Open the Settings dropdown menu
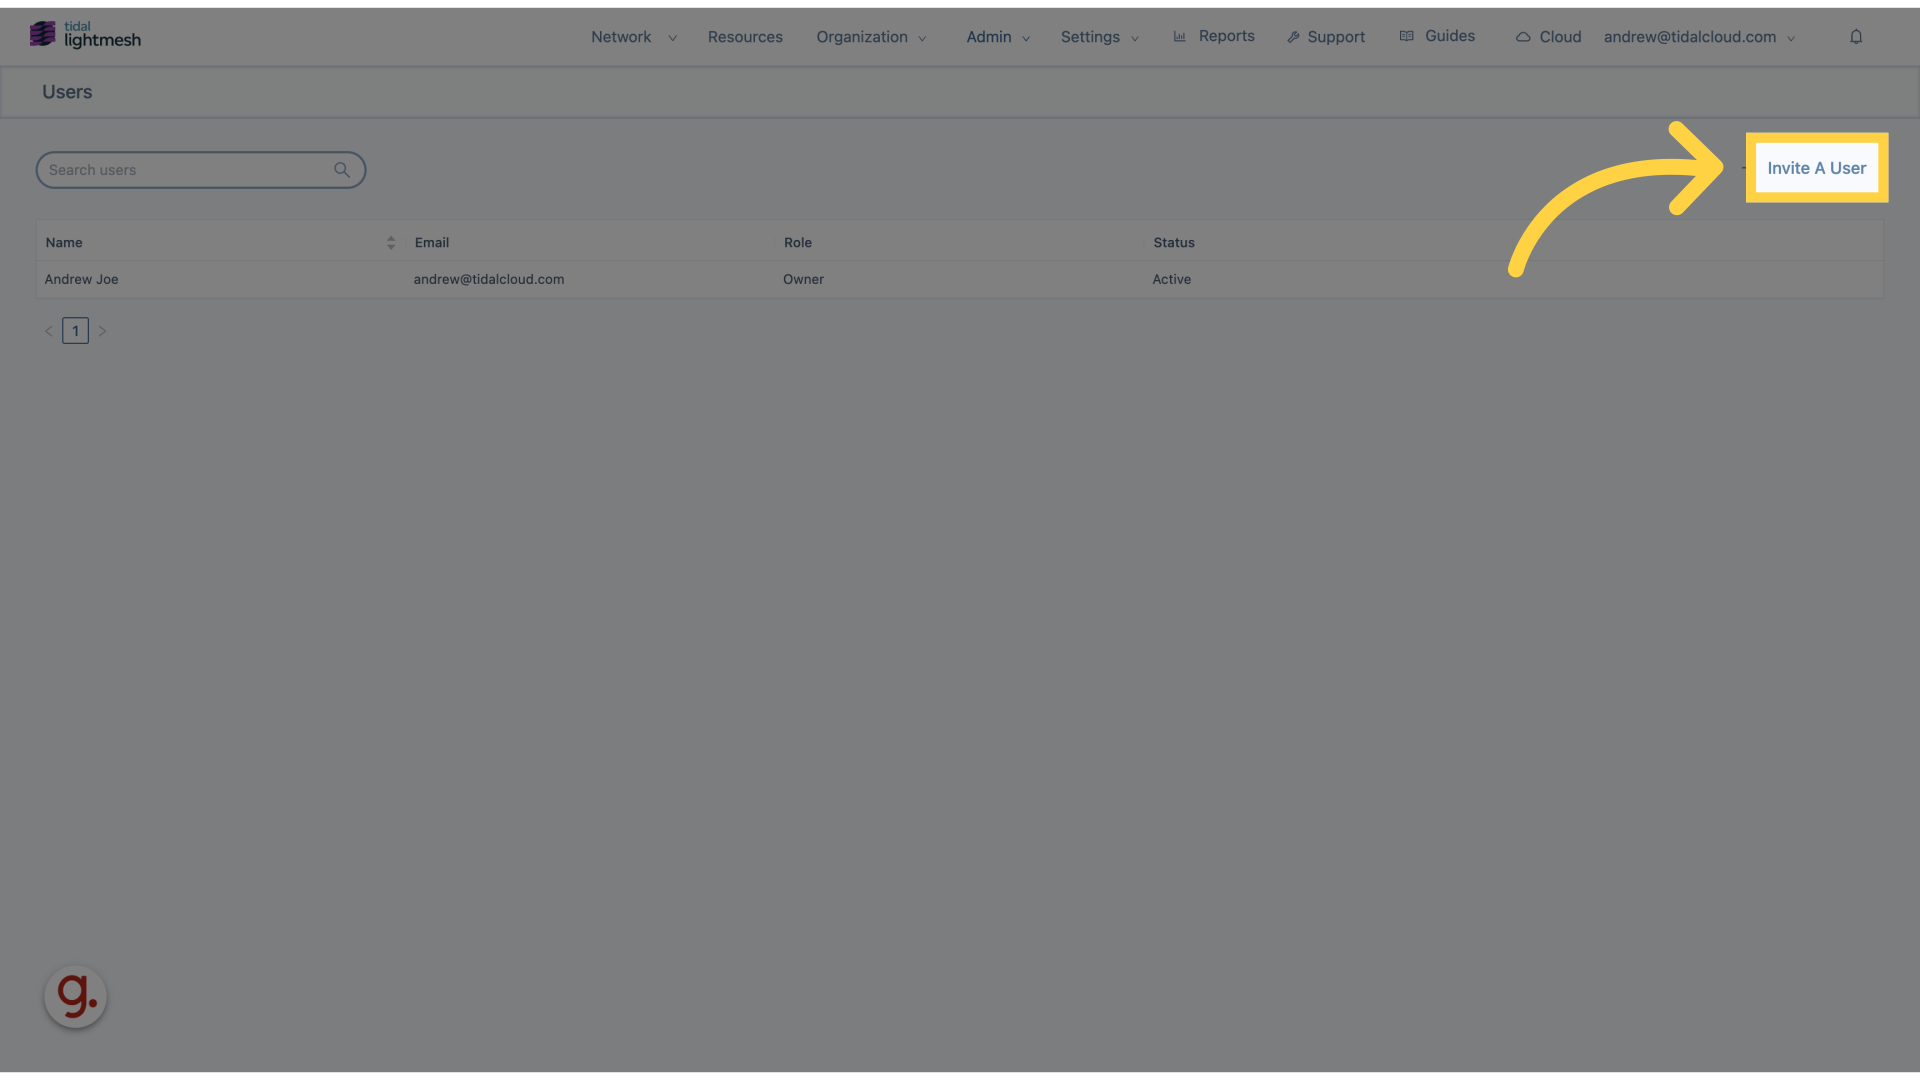 [x=1097, y=36]
